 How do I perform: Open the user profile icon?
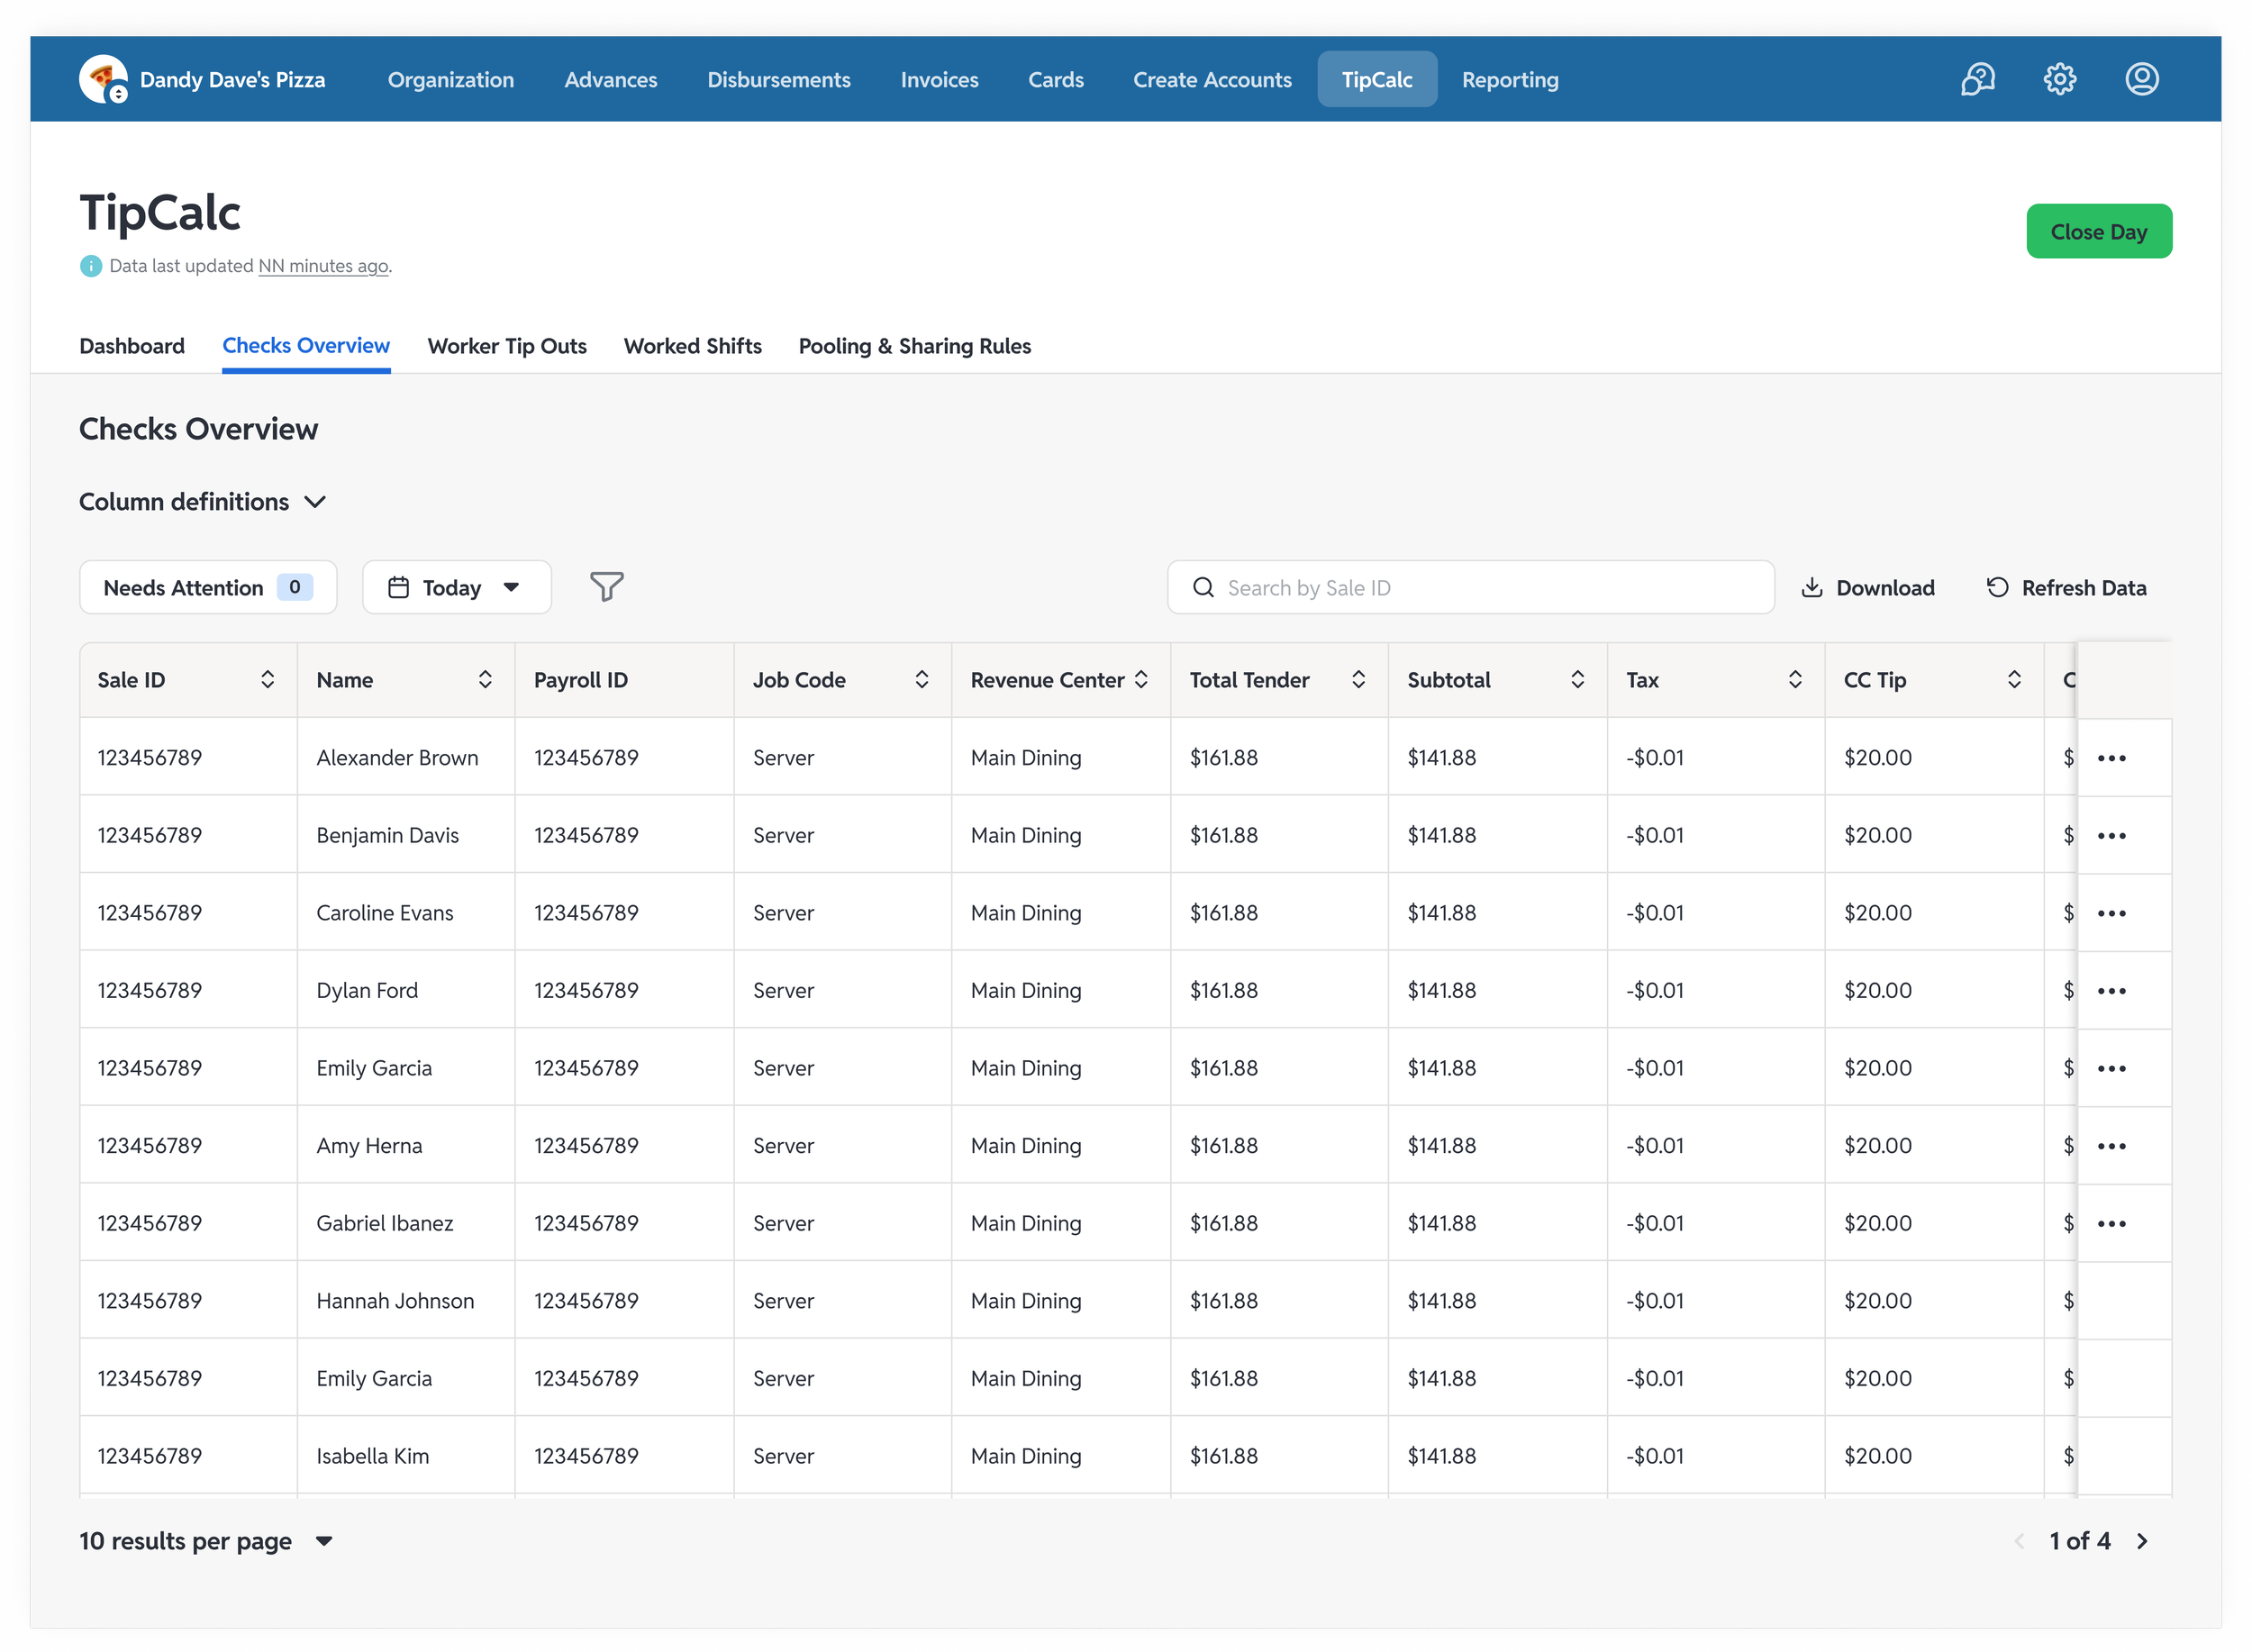[2141, 79]
